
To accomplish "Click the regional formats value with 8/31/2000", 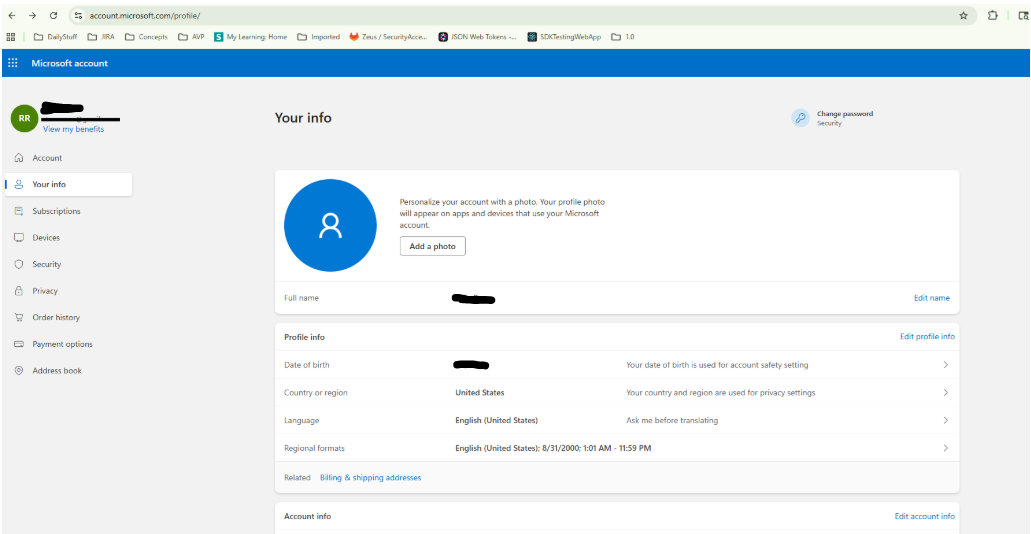I will click(553, 448).
